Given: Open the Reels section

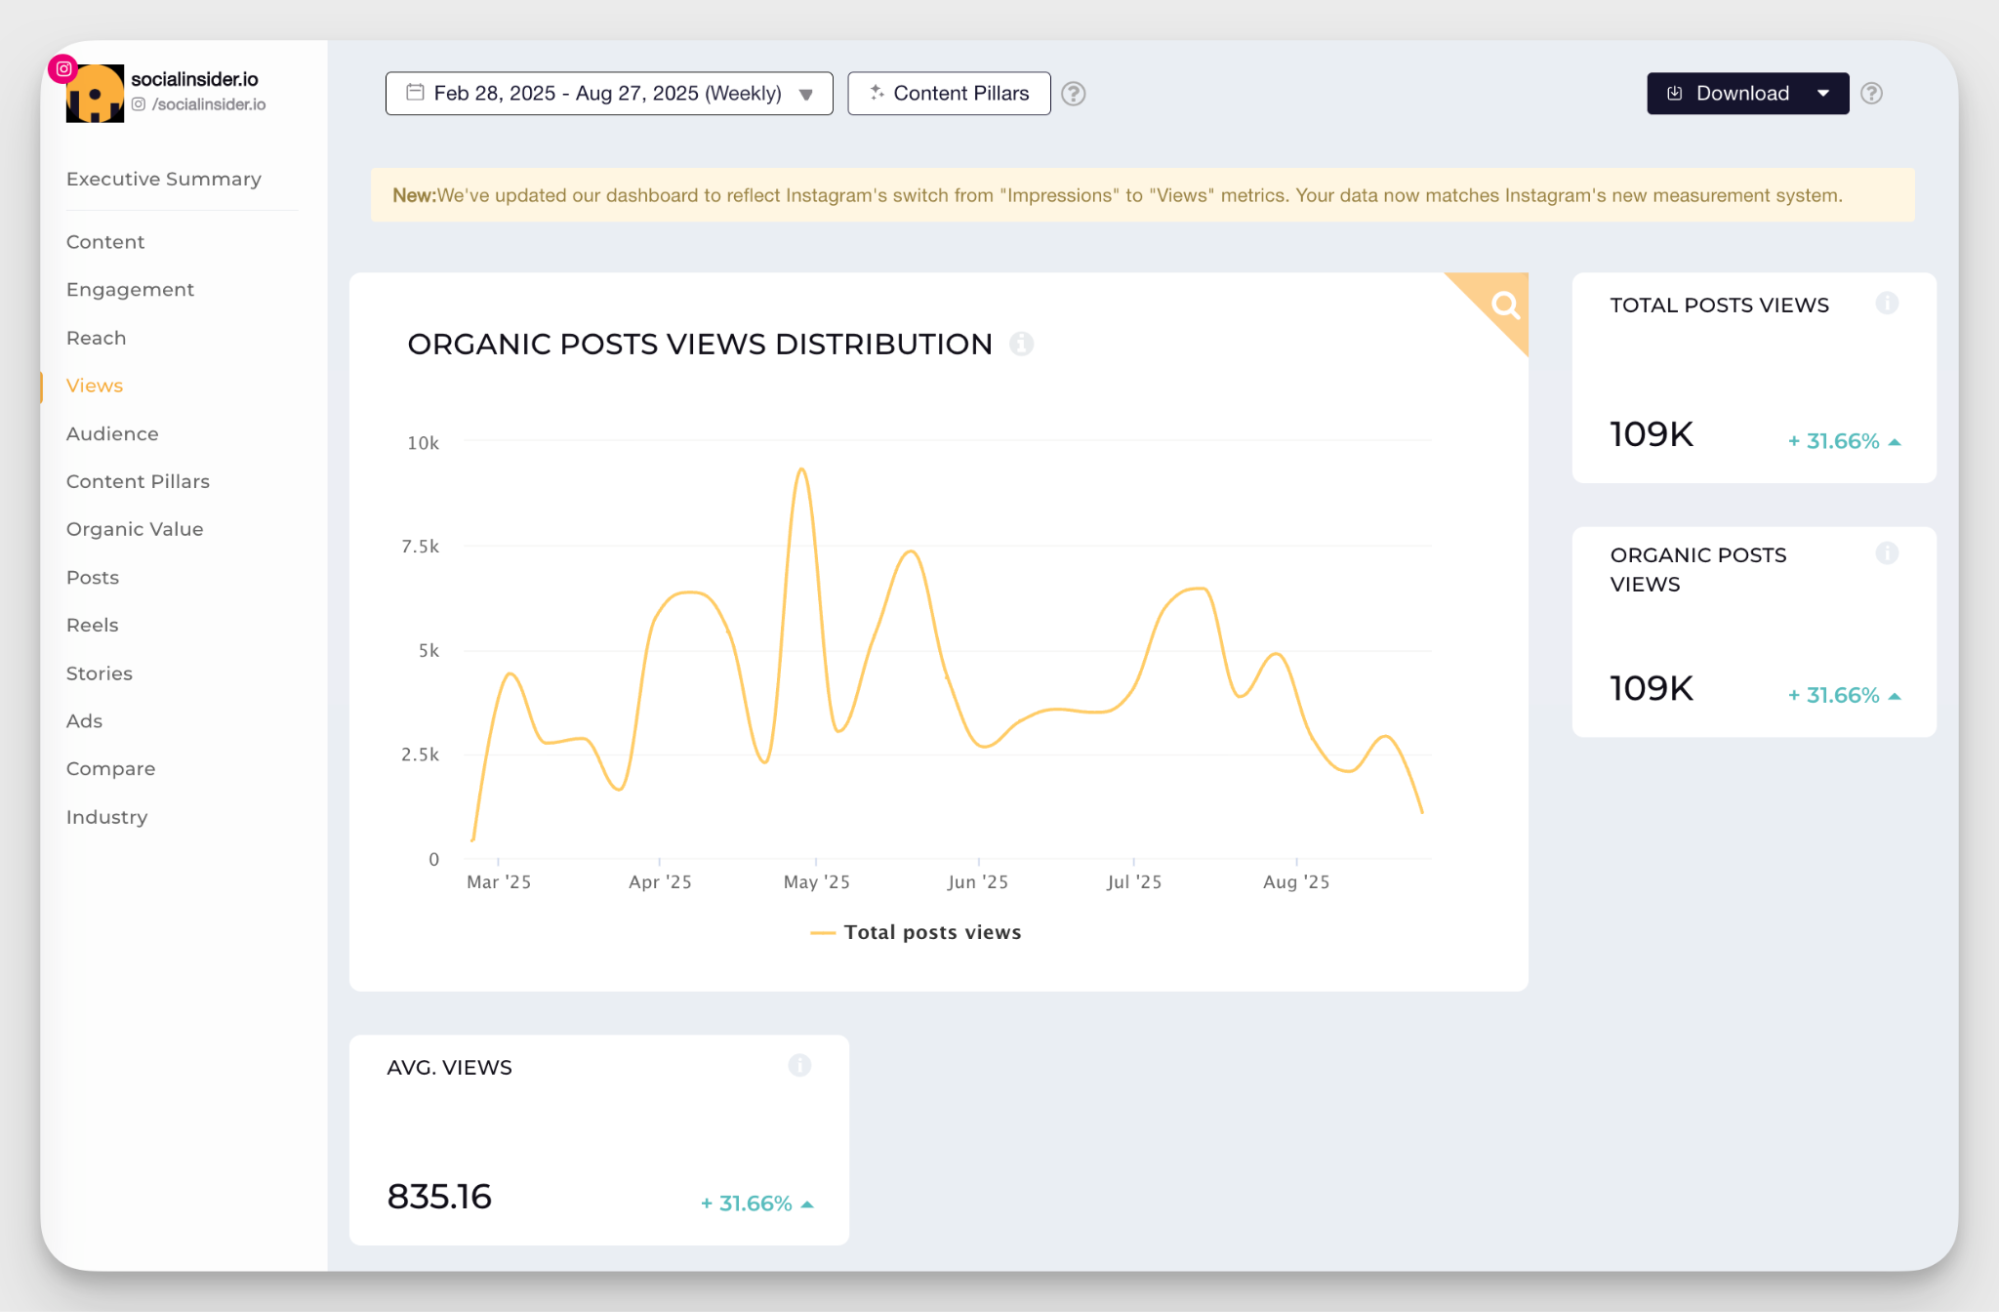Looking at the screenshot, I should click(92, 626).
